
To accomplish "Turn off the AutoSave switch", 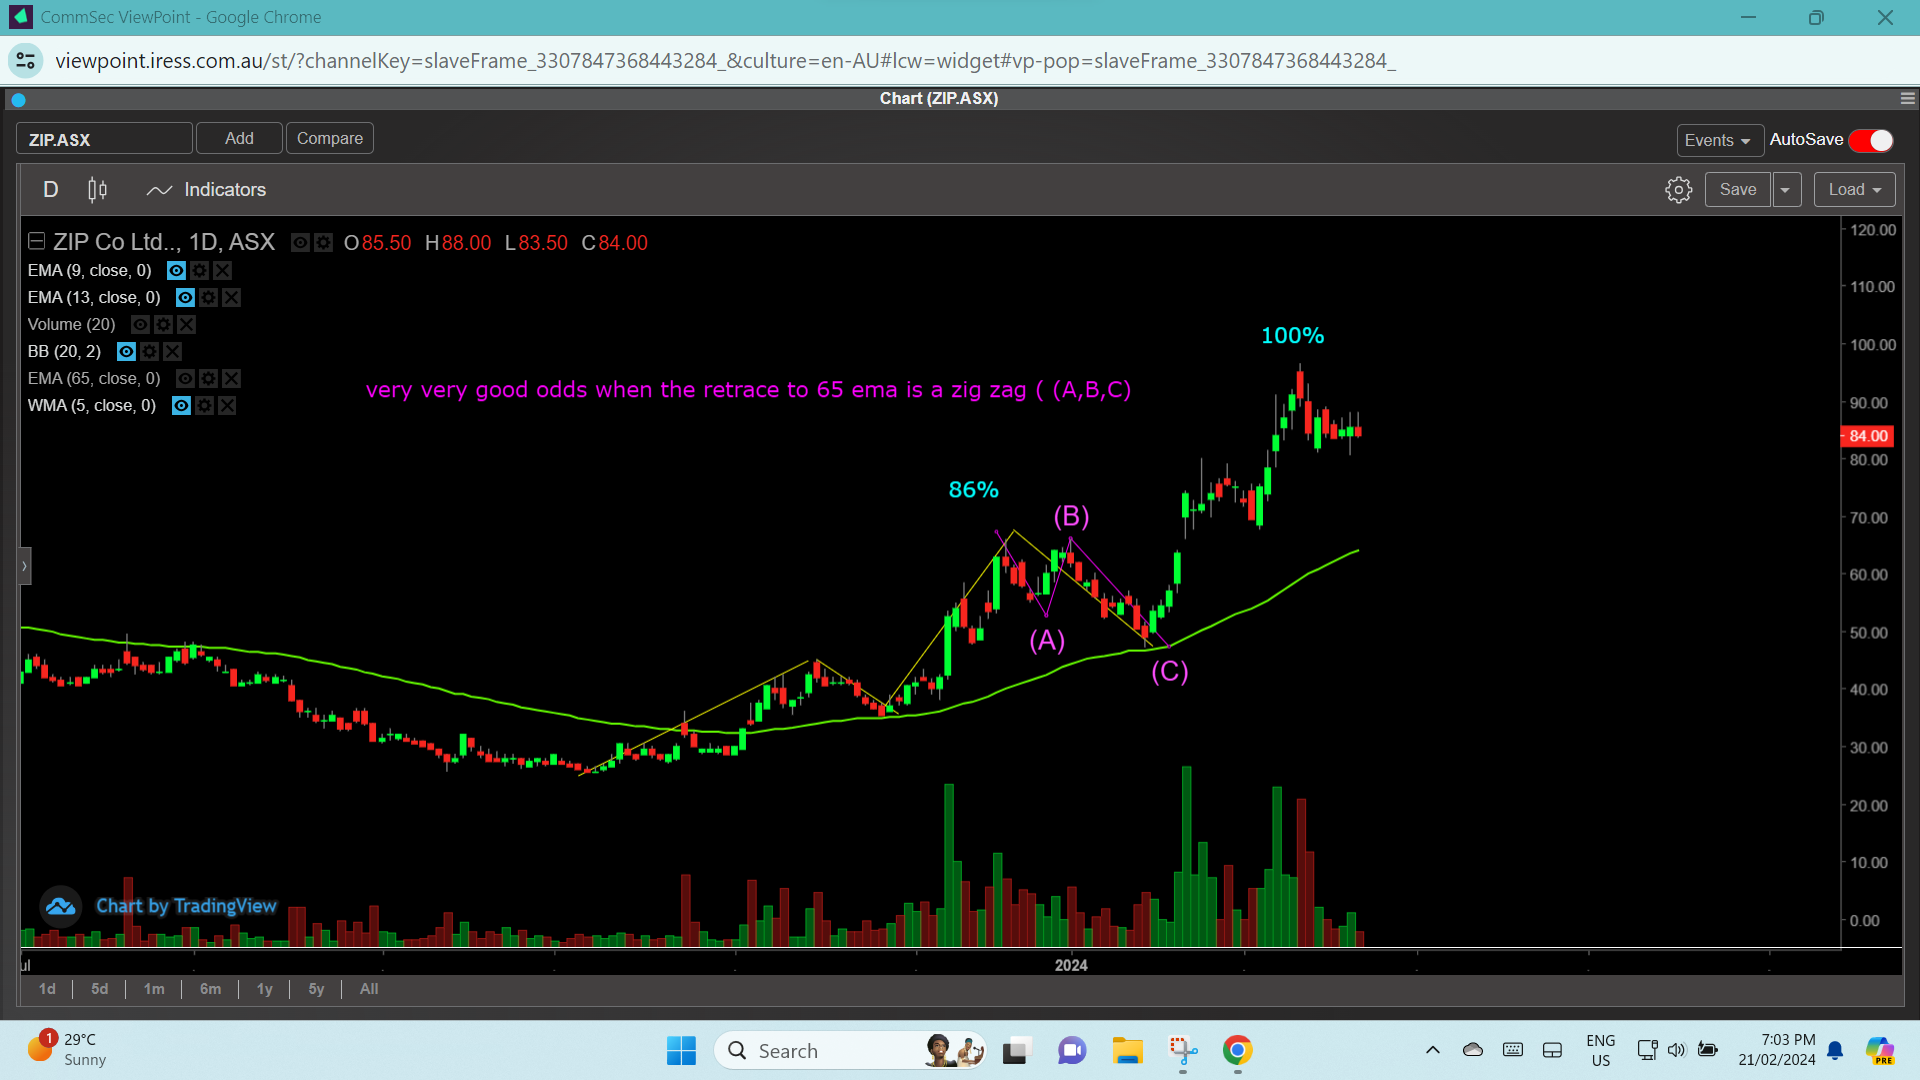I will 1871,141.
